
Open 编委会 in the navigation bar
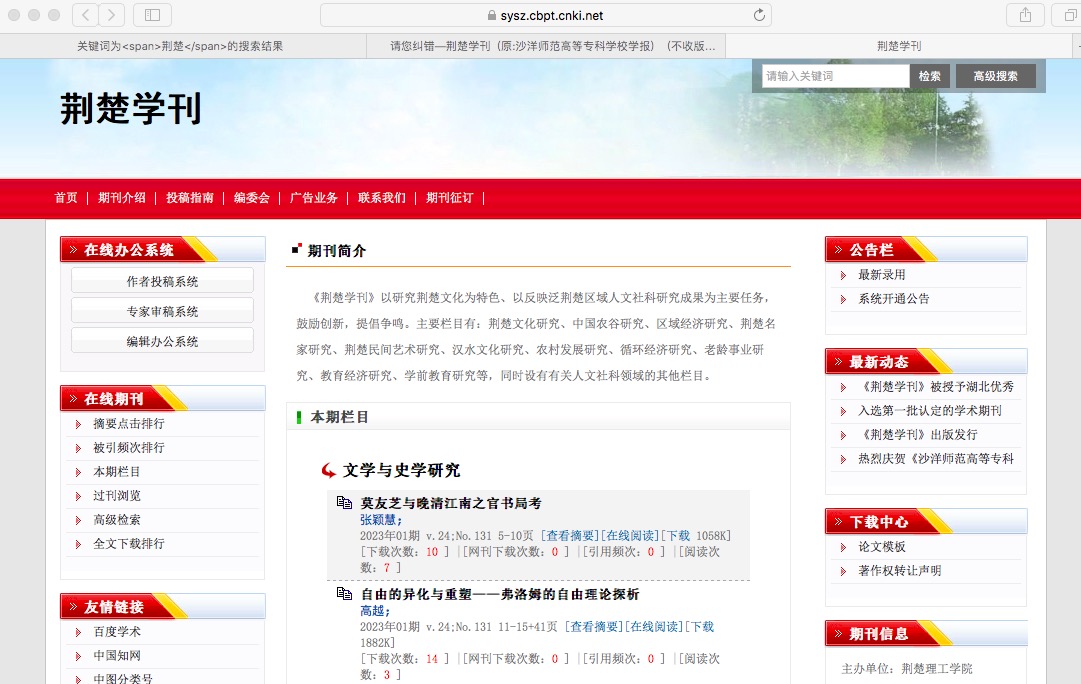(x=252, y=198)
